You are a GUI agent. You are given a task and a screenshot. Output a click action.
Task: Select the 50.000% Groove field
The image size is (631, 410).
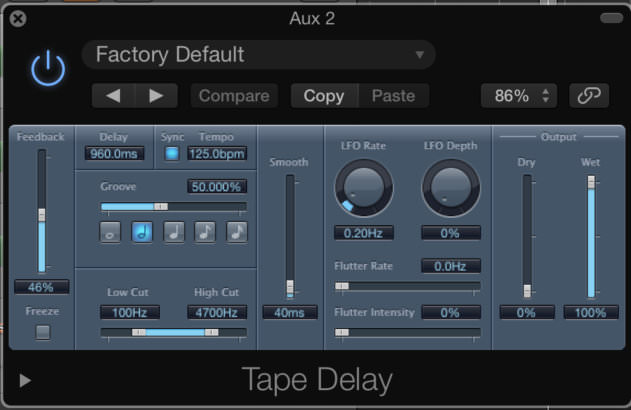pyautogui.click(x=217, y=187)
